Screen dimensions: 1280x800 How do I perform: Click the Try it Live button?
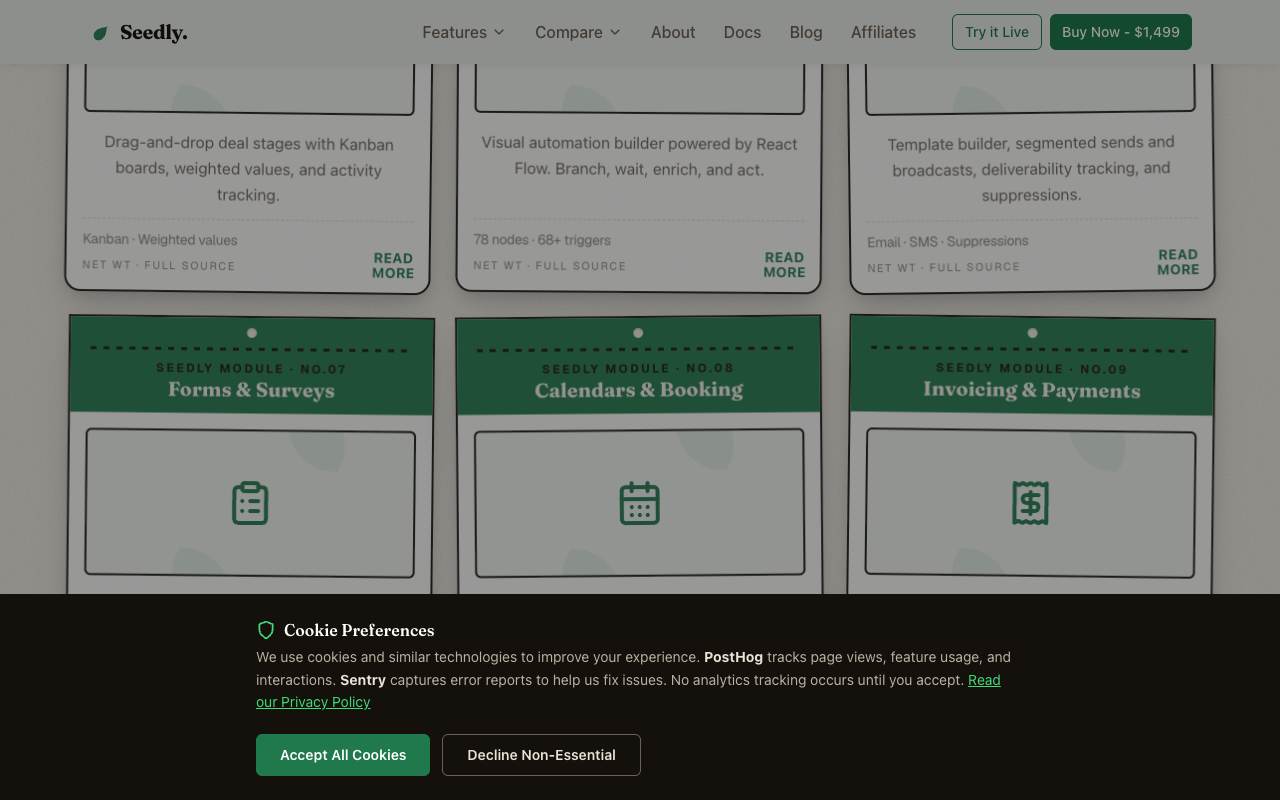point(997,32)
